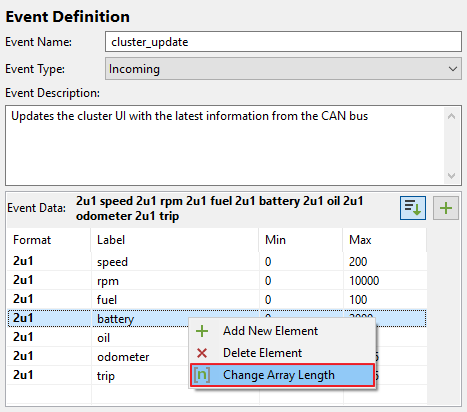Click the Event Name input field
The image size is (467, 412).
point(283,42)
